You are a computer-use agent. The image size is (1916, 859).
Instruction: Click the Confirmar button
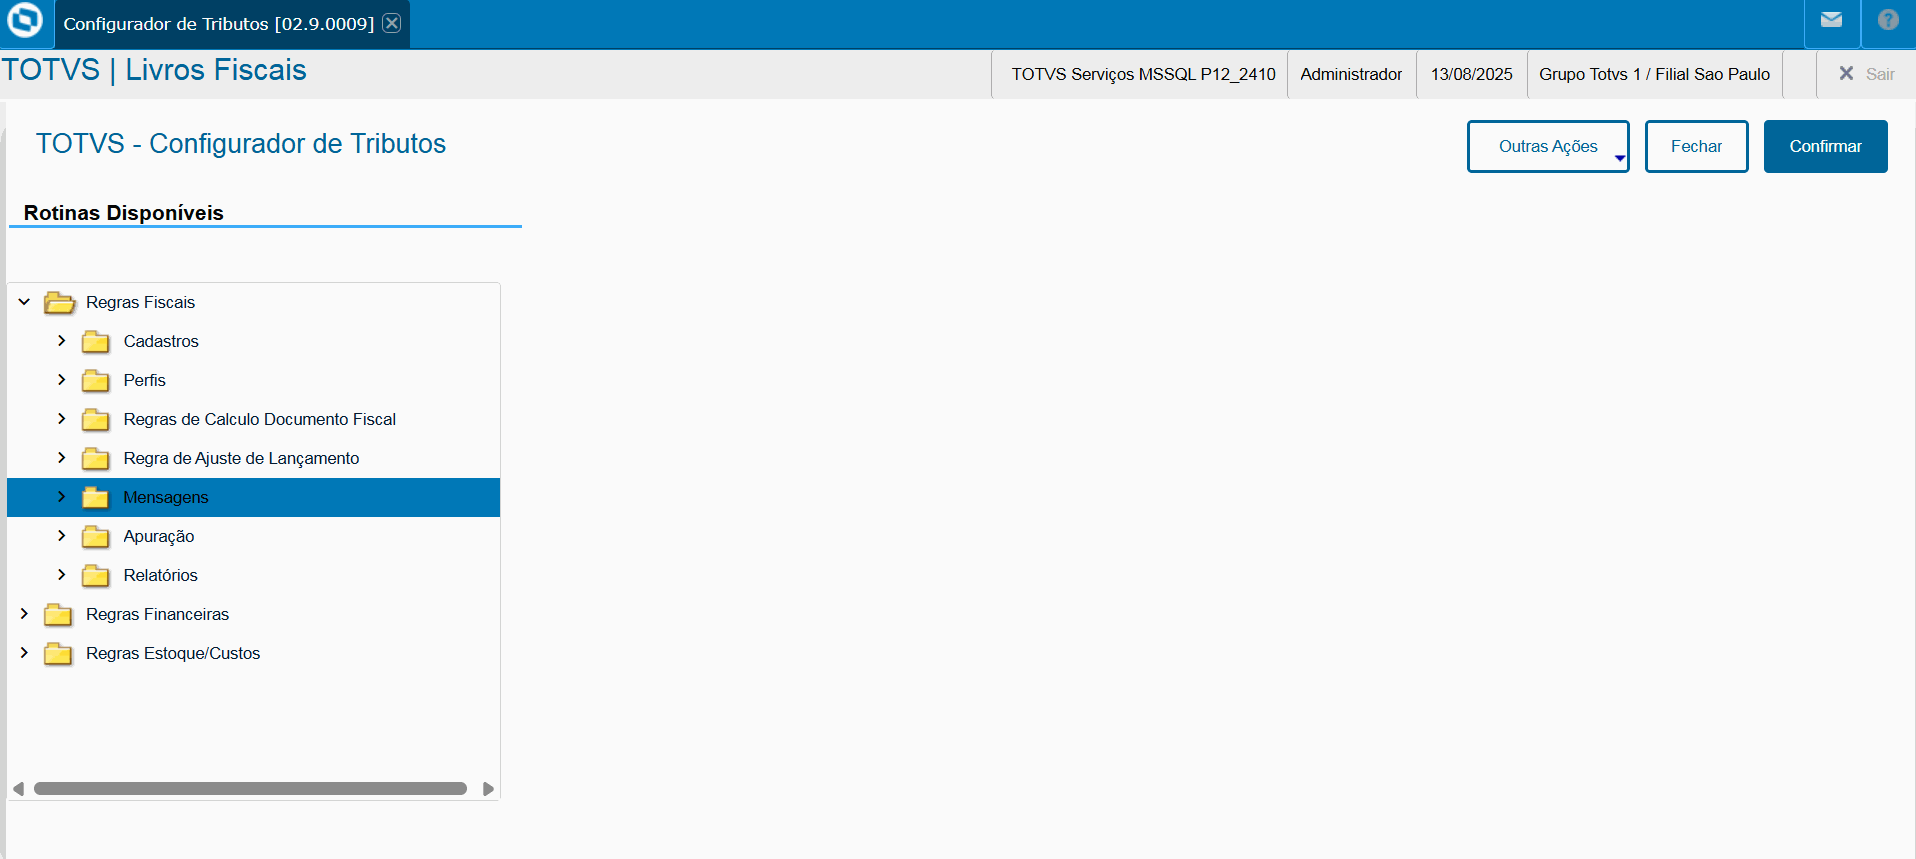tap(1825, 146)
